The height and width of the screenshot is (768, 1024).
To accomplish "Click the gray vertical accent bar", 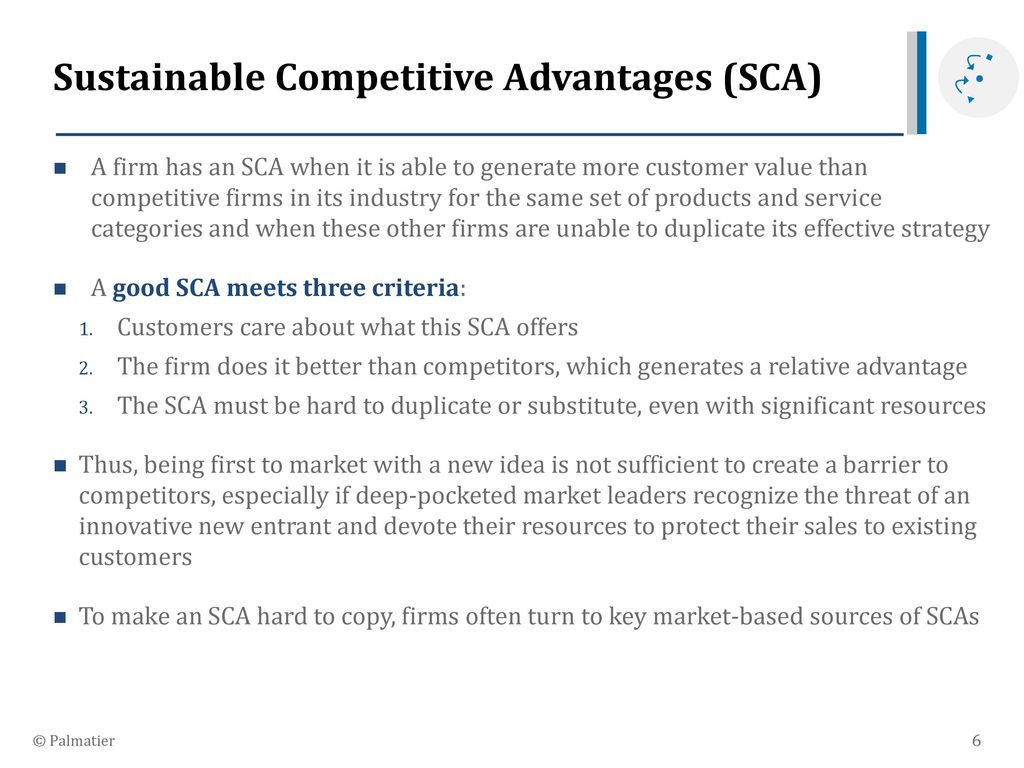I will pyautogui.click(x=912, y=82).
